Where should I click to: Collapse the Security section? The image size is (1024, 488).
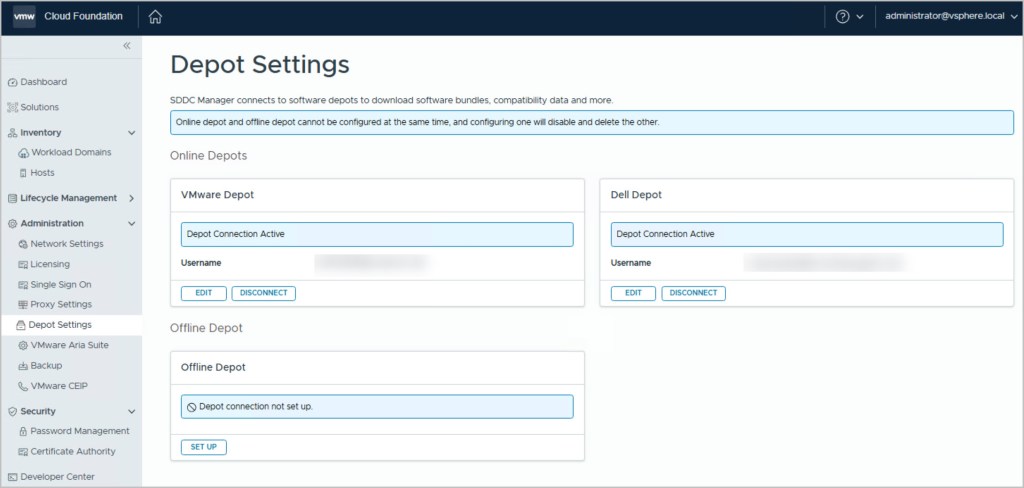tap(131, 411)
